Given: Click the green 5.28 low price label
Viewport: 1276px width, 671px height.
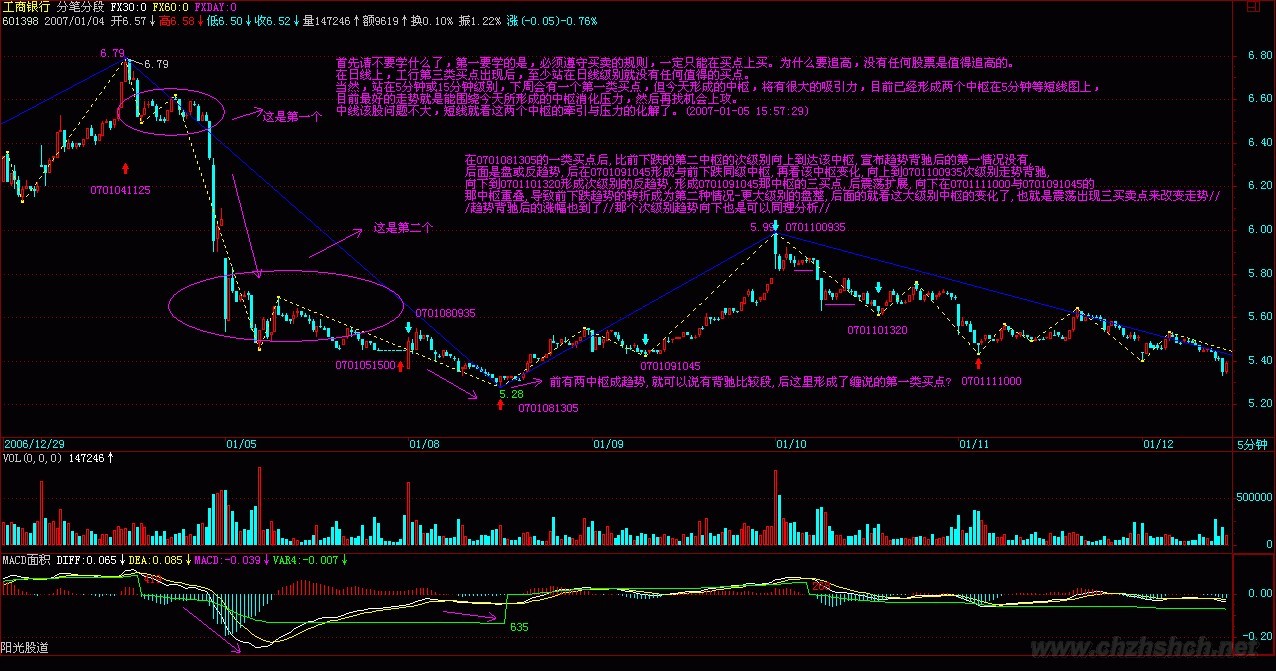Looking at the screenshot, I should 511,394.
